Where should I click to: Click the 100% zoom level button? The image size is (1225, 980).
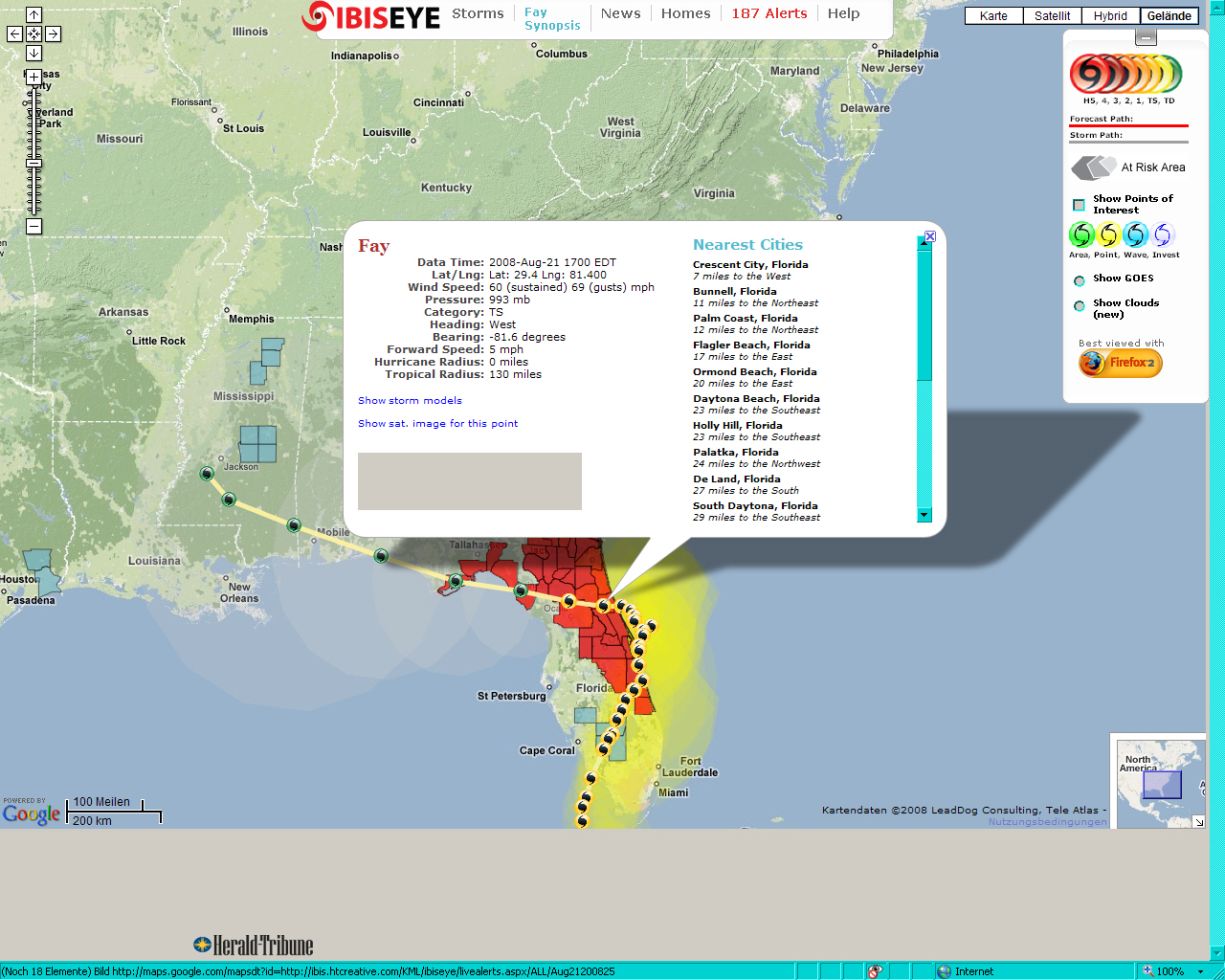pos(1164,971)
